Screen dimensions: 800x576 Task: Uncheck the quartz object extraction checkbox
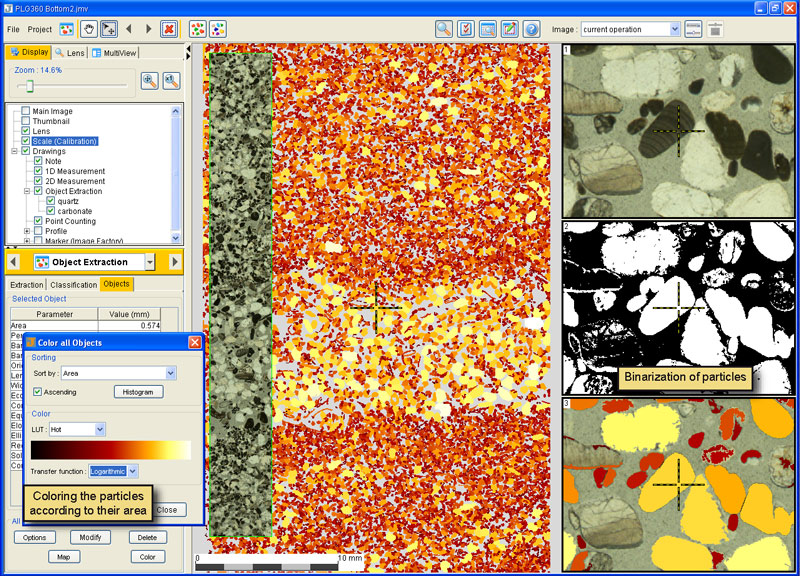(x=51, y=201)
